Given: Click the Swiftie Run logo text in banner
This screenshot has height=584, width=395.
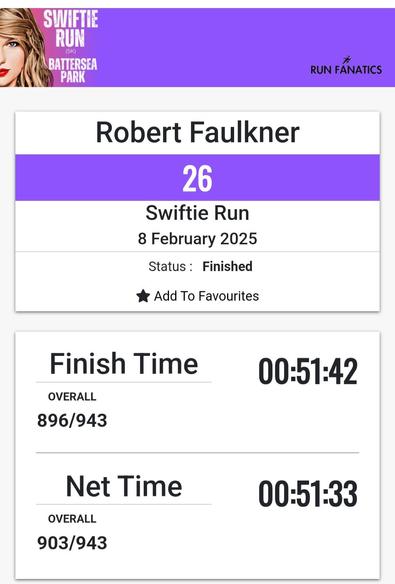Looking at the screenshot, I should [x=71, y=29].
